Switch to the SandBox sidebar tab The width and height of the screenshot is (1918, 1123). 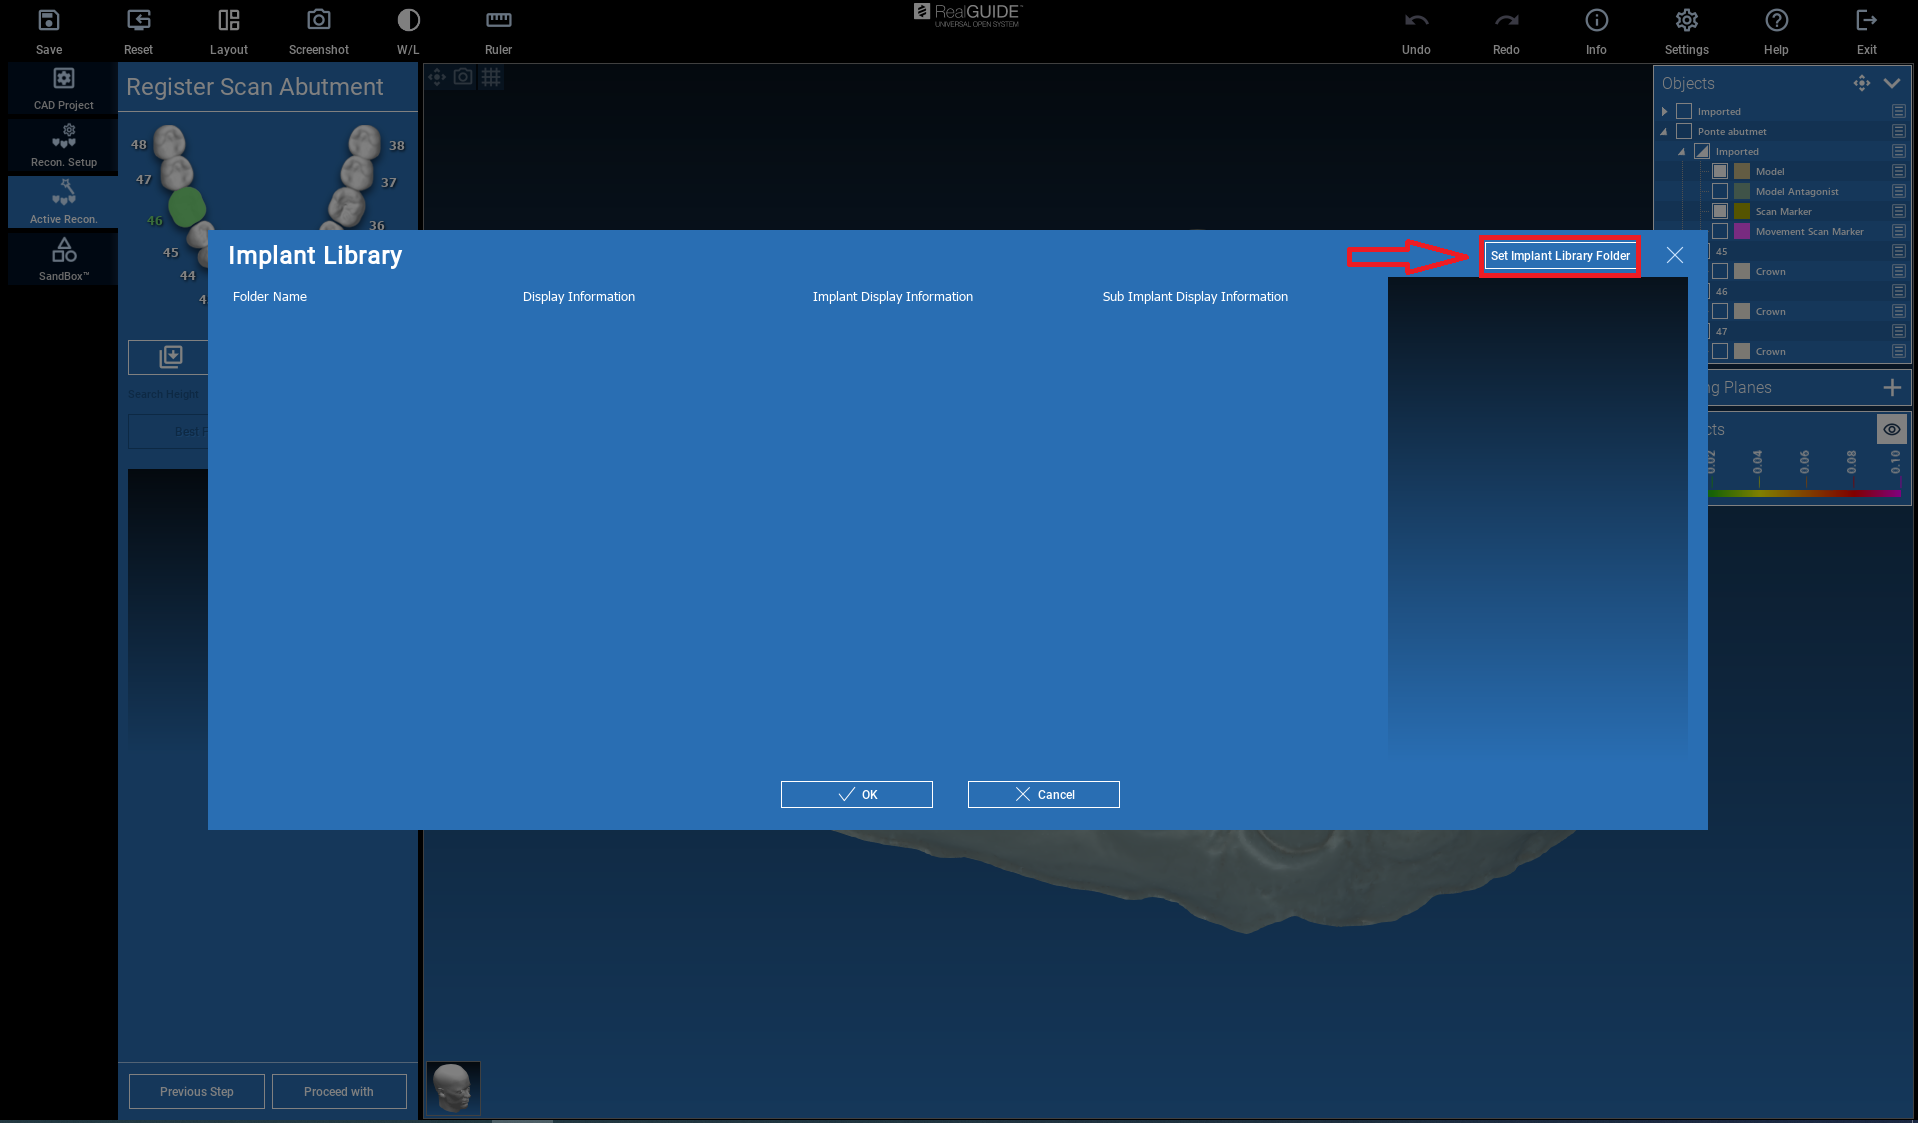point(63,259)
